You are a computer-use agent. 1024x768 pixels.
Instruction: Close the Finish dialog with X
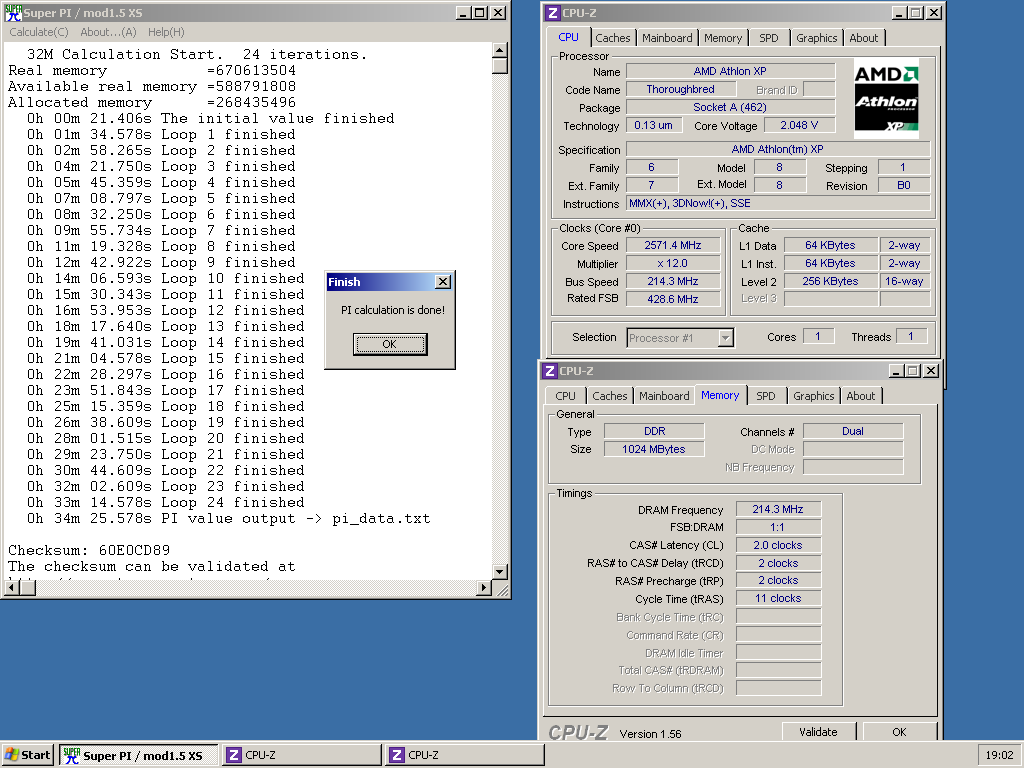[443, 281]
